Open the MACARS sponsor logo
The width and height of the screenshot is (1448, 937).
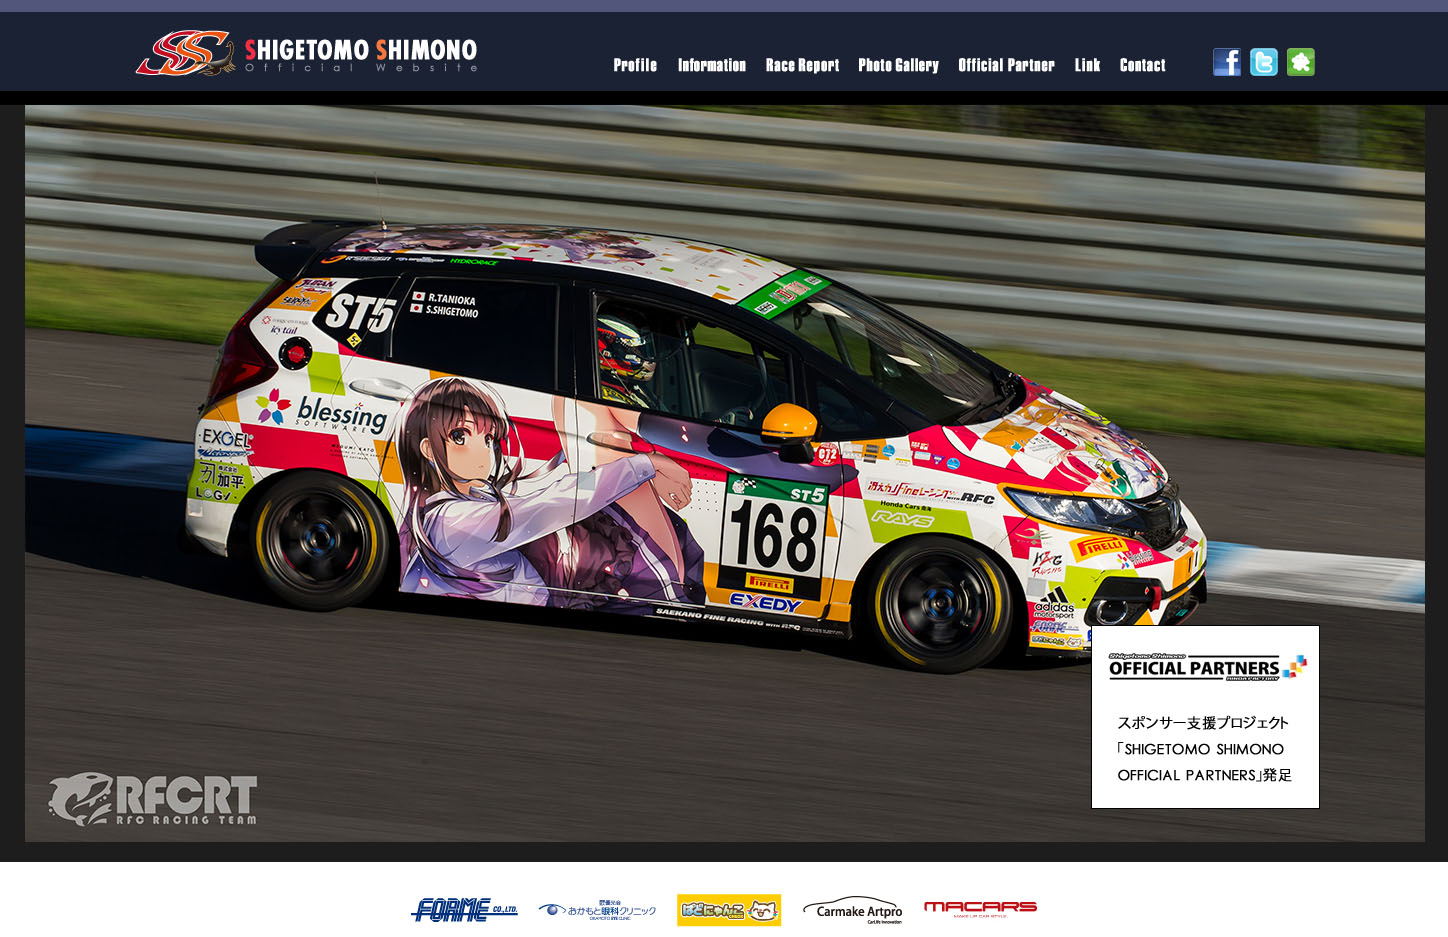tap(980, 908)
